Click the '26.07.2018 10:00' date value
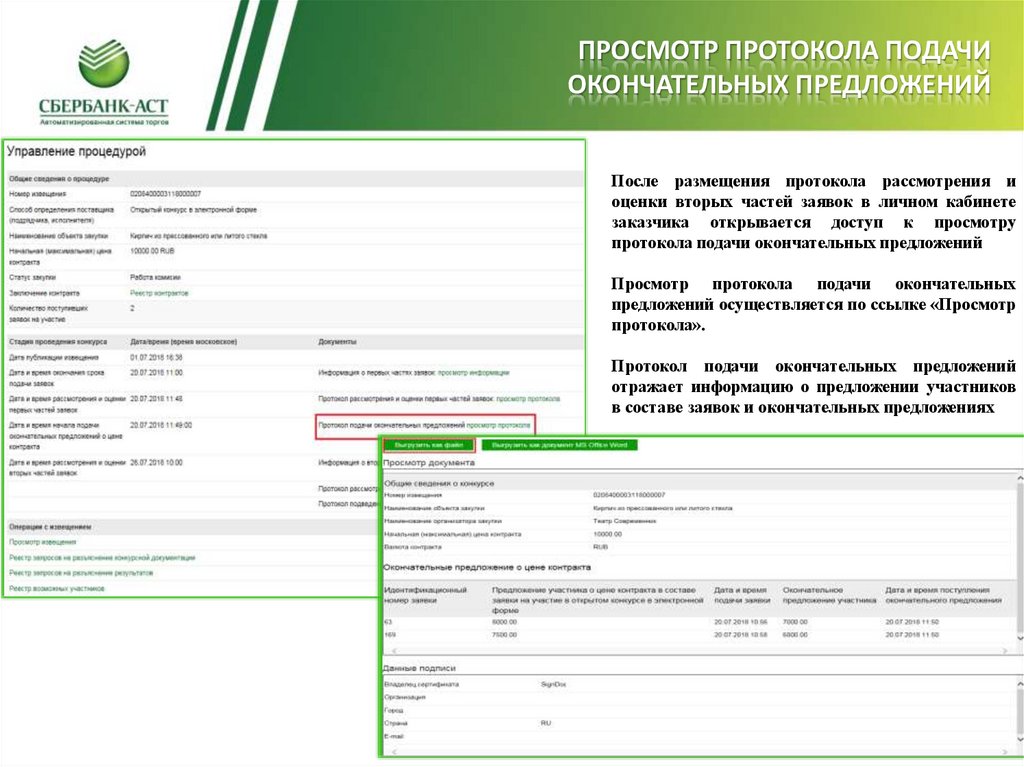 point(157,463)
